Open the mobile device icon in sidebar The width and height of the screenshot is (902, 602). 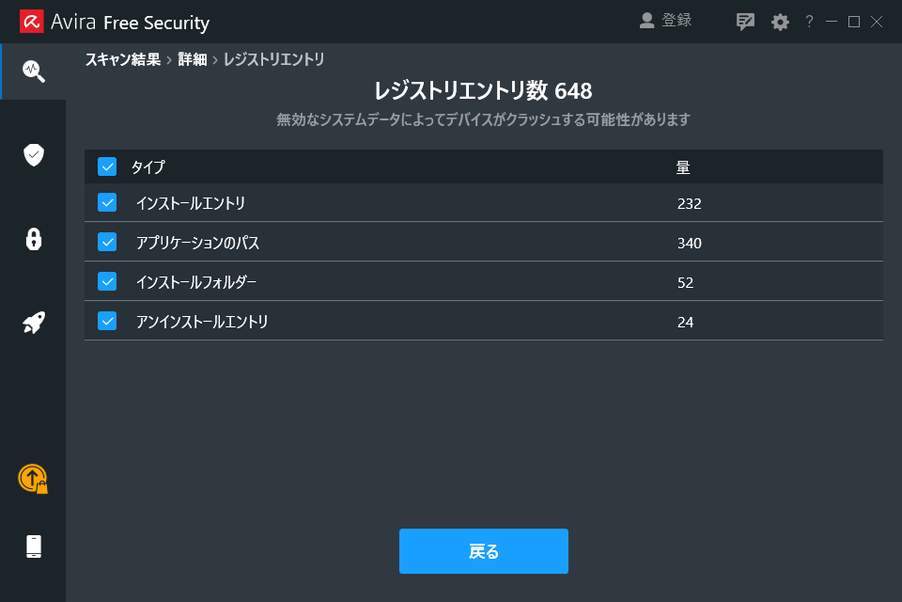(x=34, y=547)
